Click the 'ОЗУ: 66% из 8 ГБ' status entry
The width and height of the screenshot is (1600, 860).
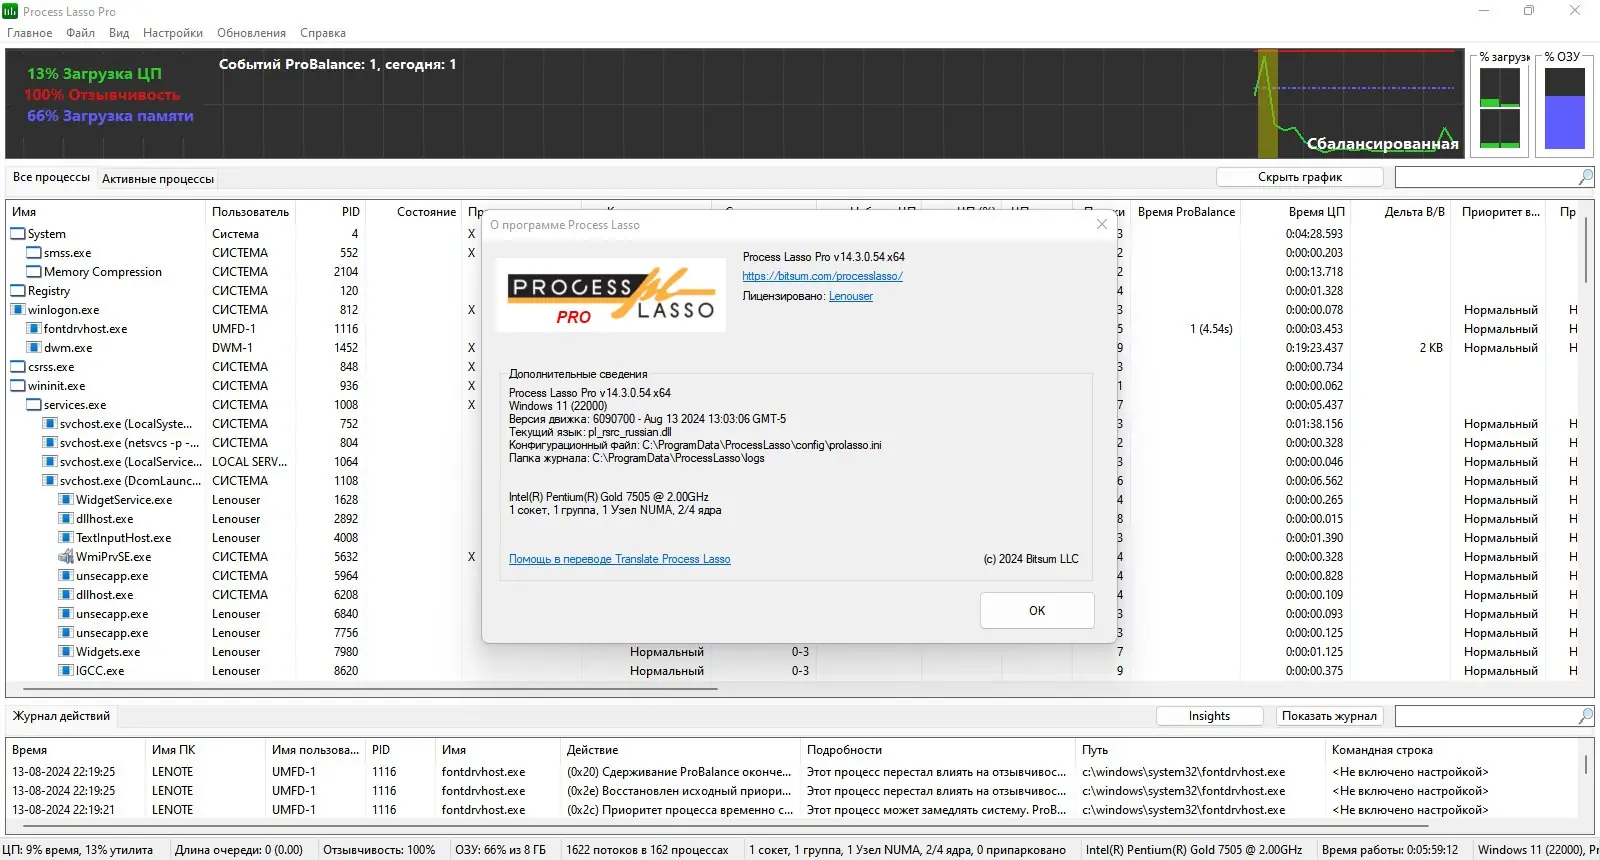tap(501, 850)
